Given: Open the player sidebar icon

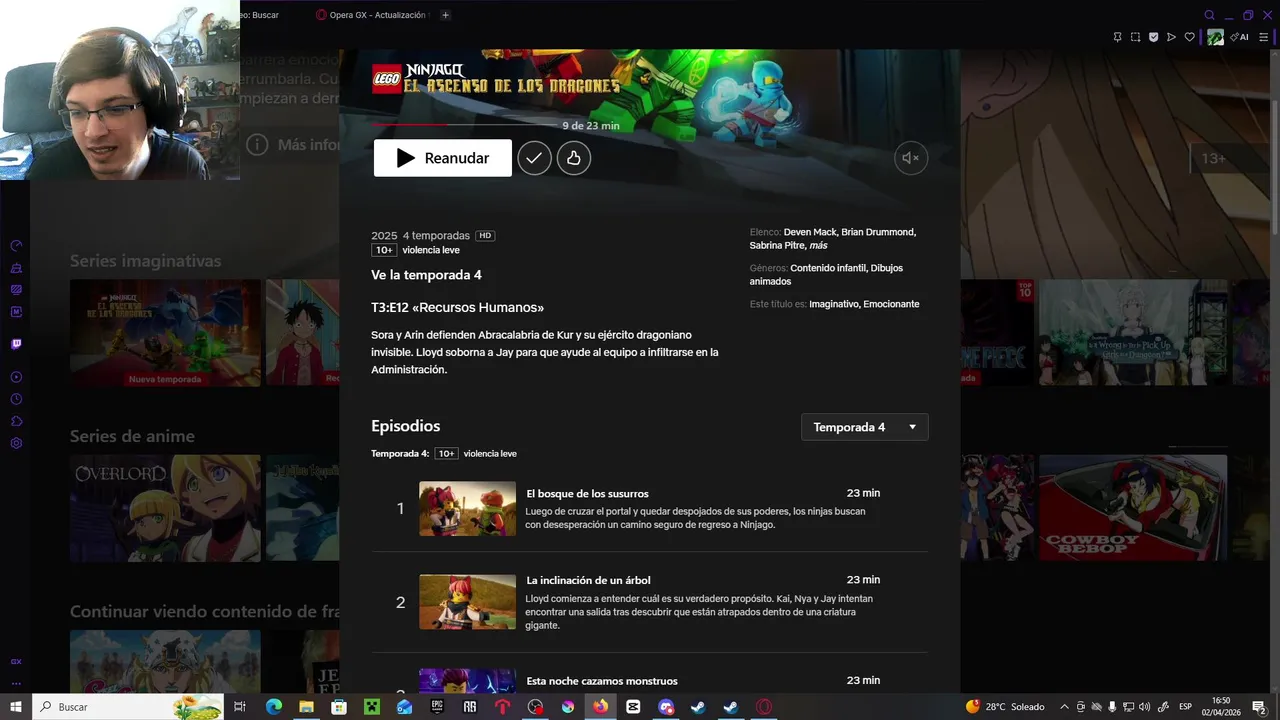Looking at the screenshot, I should click(x=16, y=377).
